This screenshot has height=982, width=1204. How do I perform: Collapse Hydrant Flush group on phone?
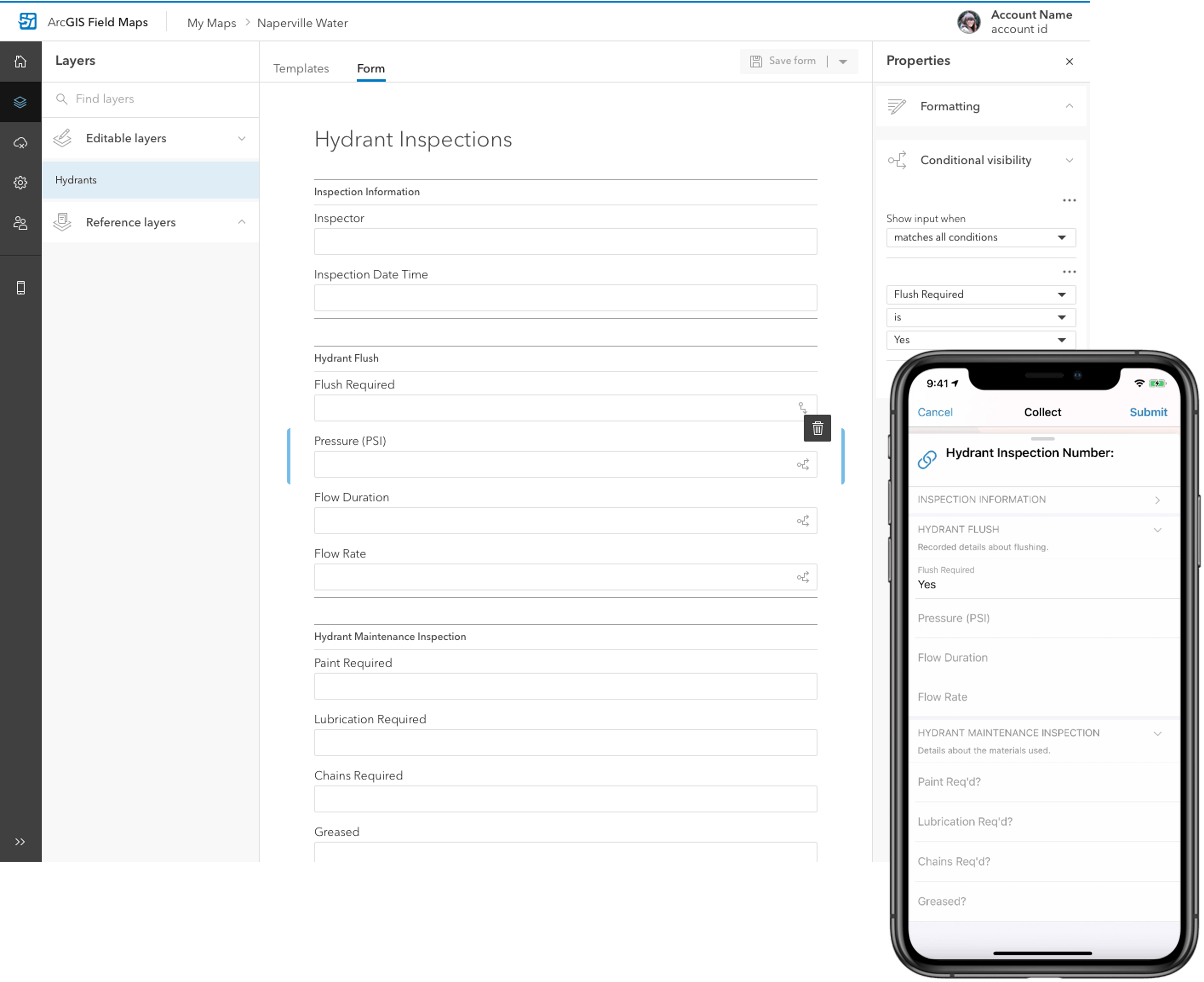point(1157,529)
